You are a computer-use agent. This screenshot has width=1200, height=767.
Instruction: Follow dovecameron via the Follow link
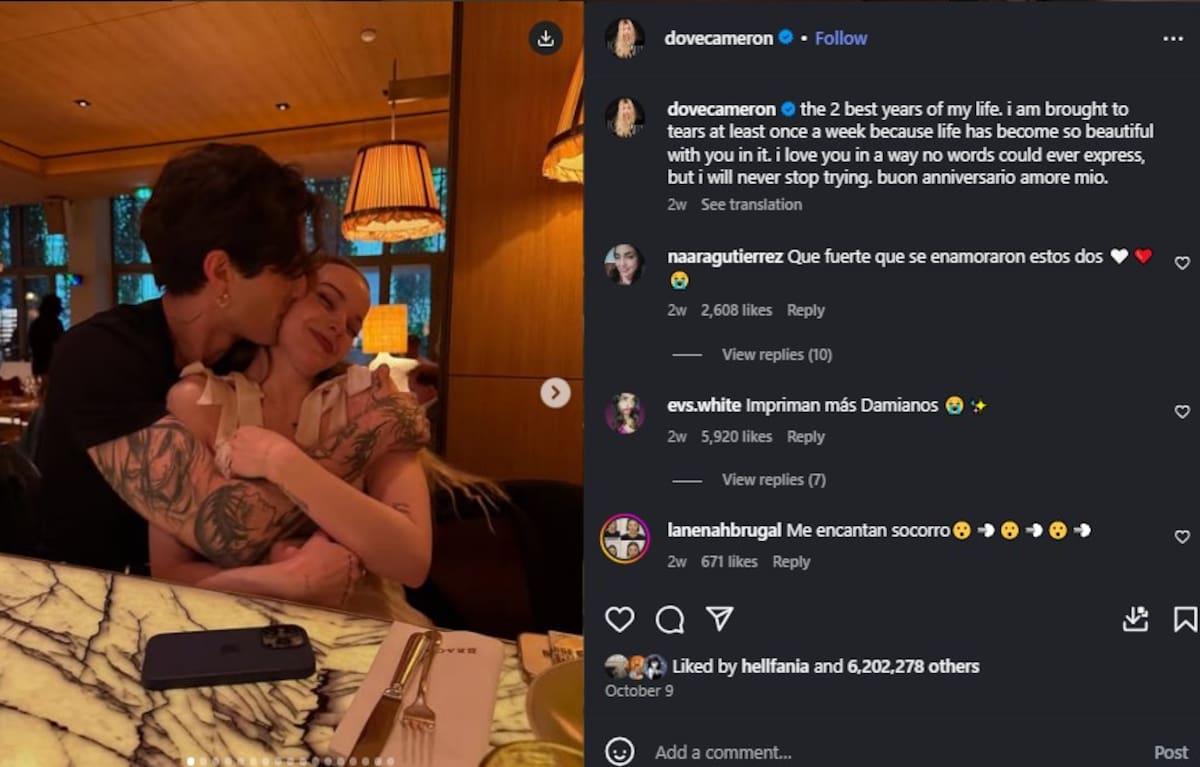point(841,37)
